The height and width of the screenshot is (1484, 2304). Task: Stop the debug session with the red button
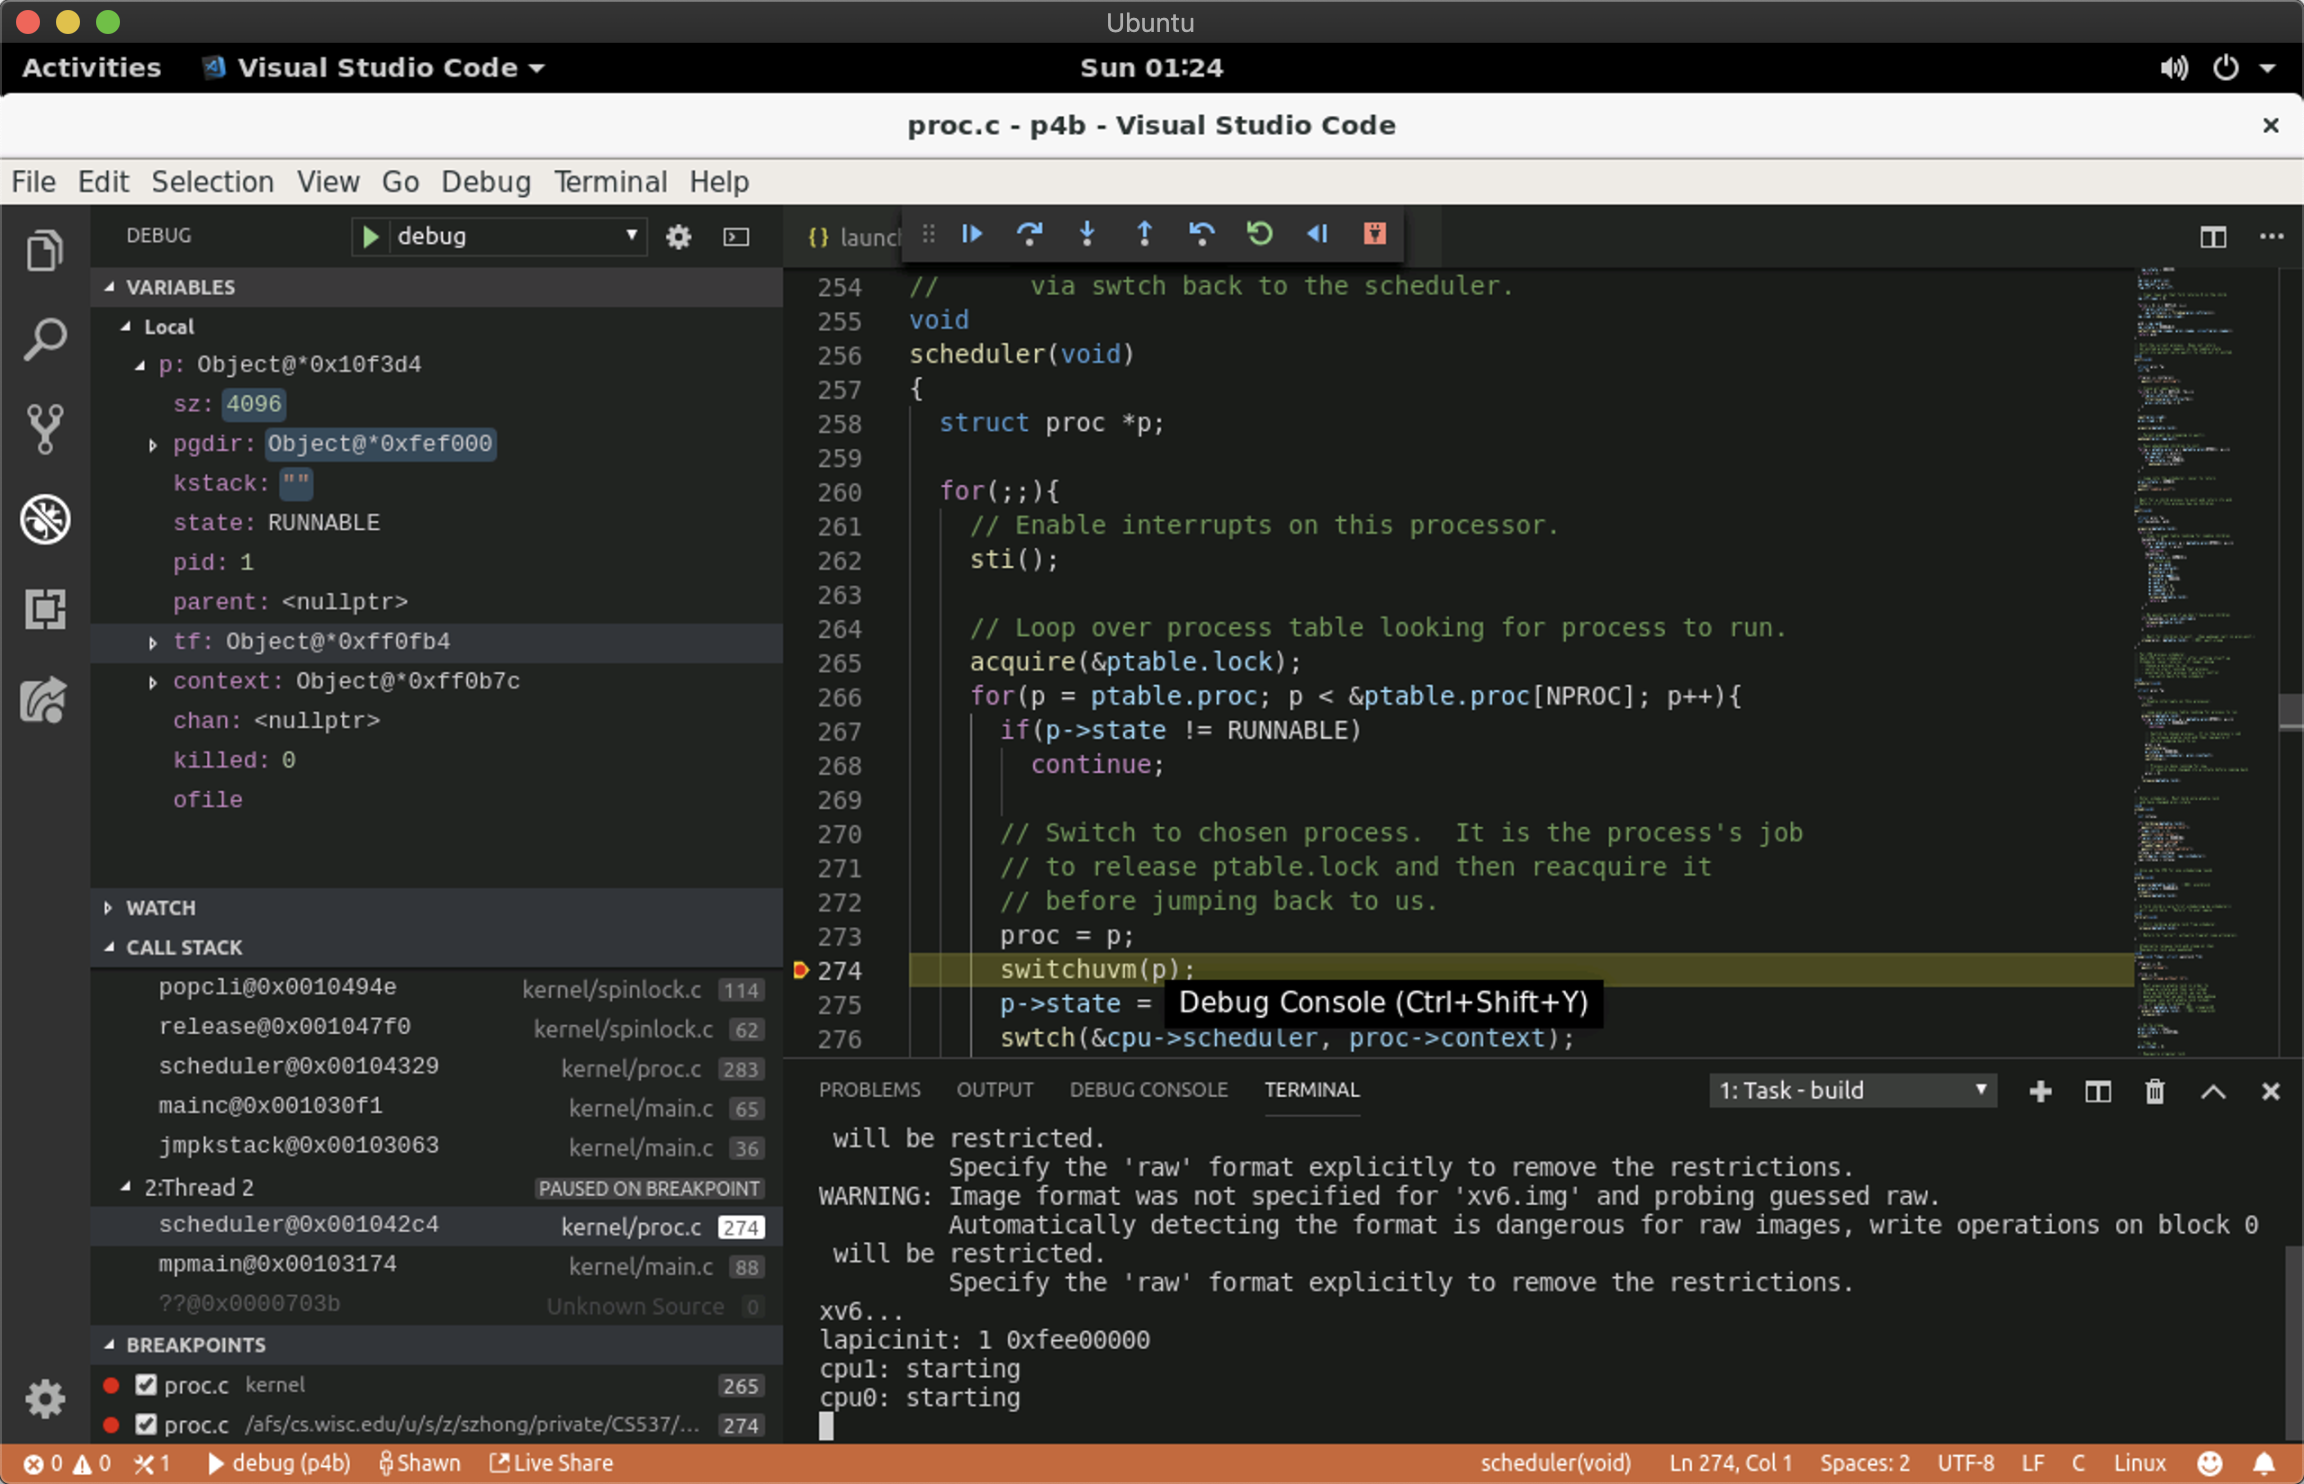[1375, 234]
